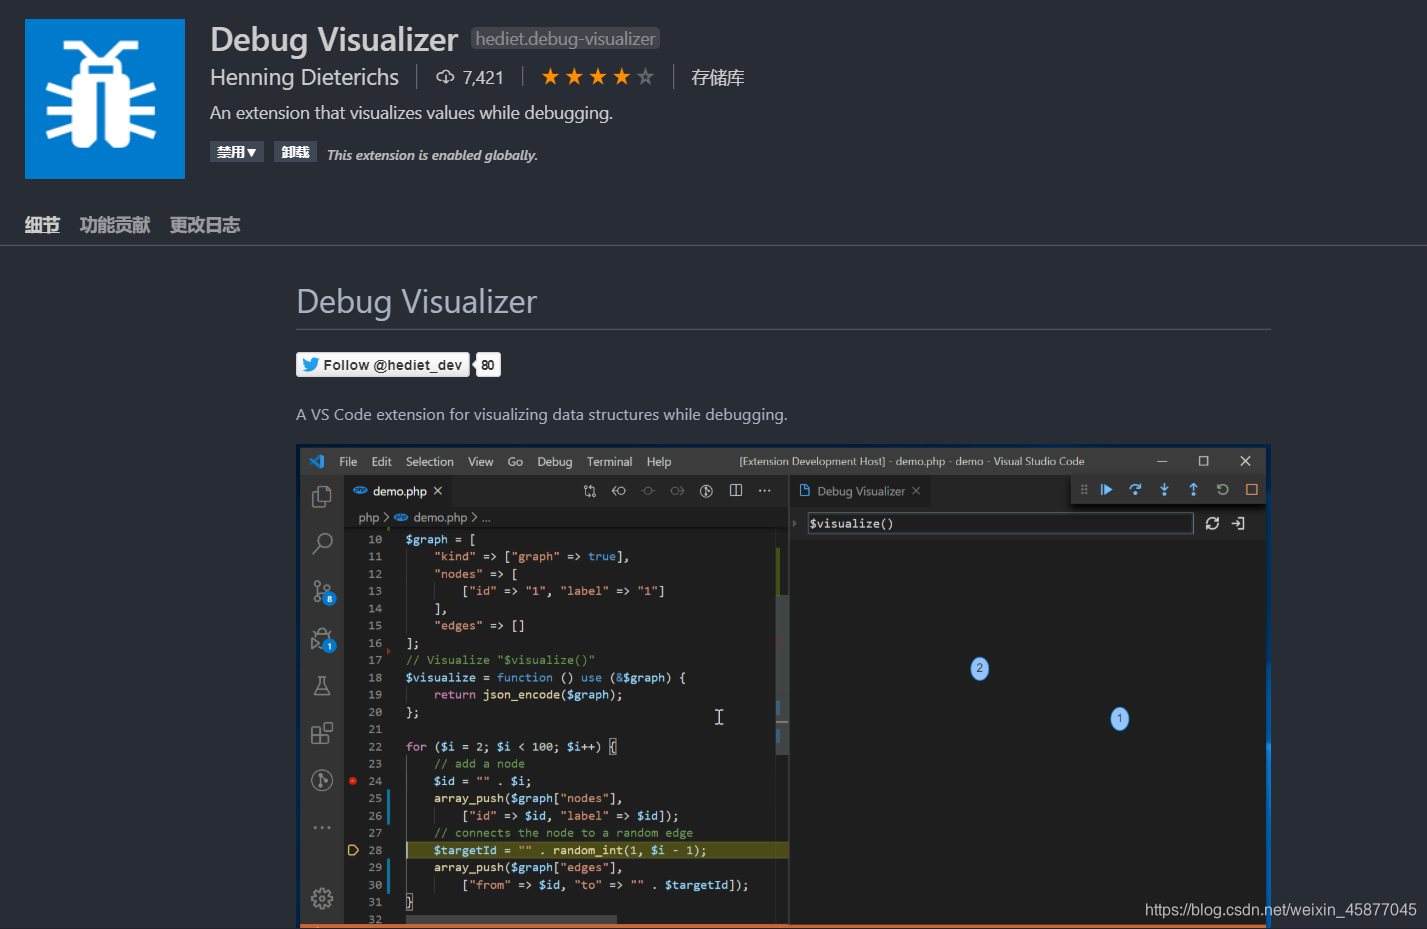
Task: Click the Follow @hediet_dev Twitter button
Action: click(x=382, y=364)
